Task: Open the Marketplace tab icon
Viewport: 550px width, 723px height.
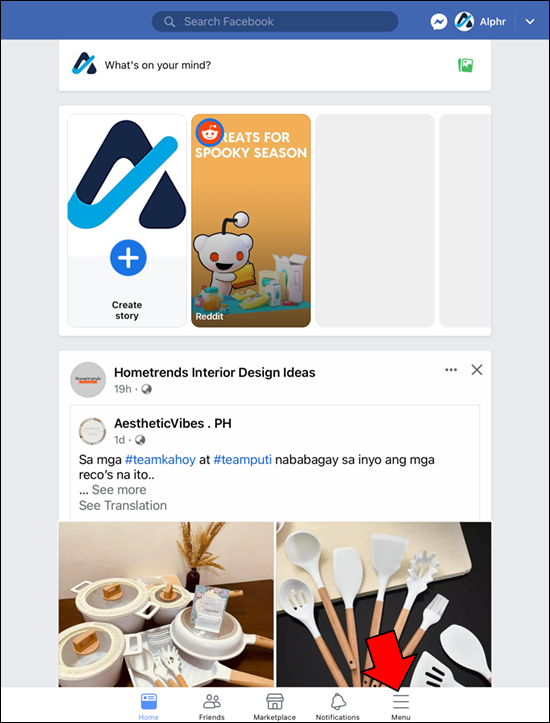Action: coord(275,702)
